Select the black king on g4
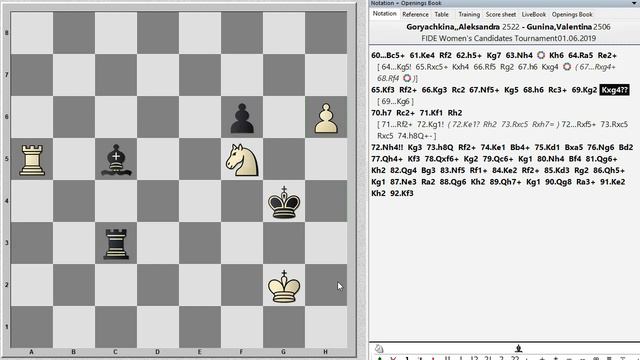640x360 pixels. [284, 202]
